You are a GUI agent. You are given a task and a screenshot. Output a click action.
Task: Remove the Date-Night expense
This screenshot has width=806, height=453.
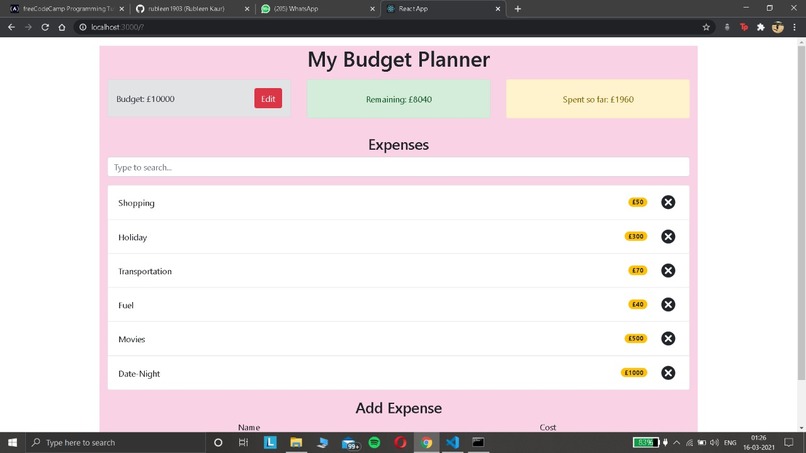pyautogui.click(x=668, y=373)
